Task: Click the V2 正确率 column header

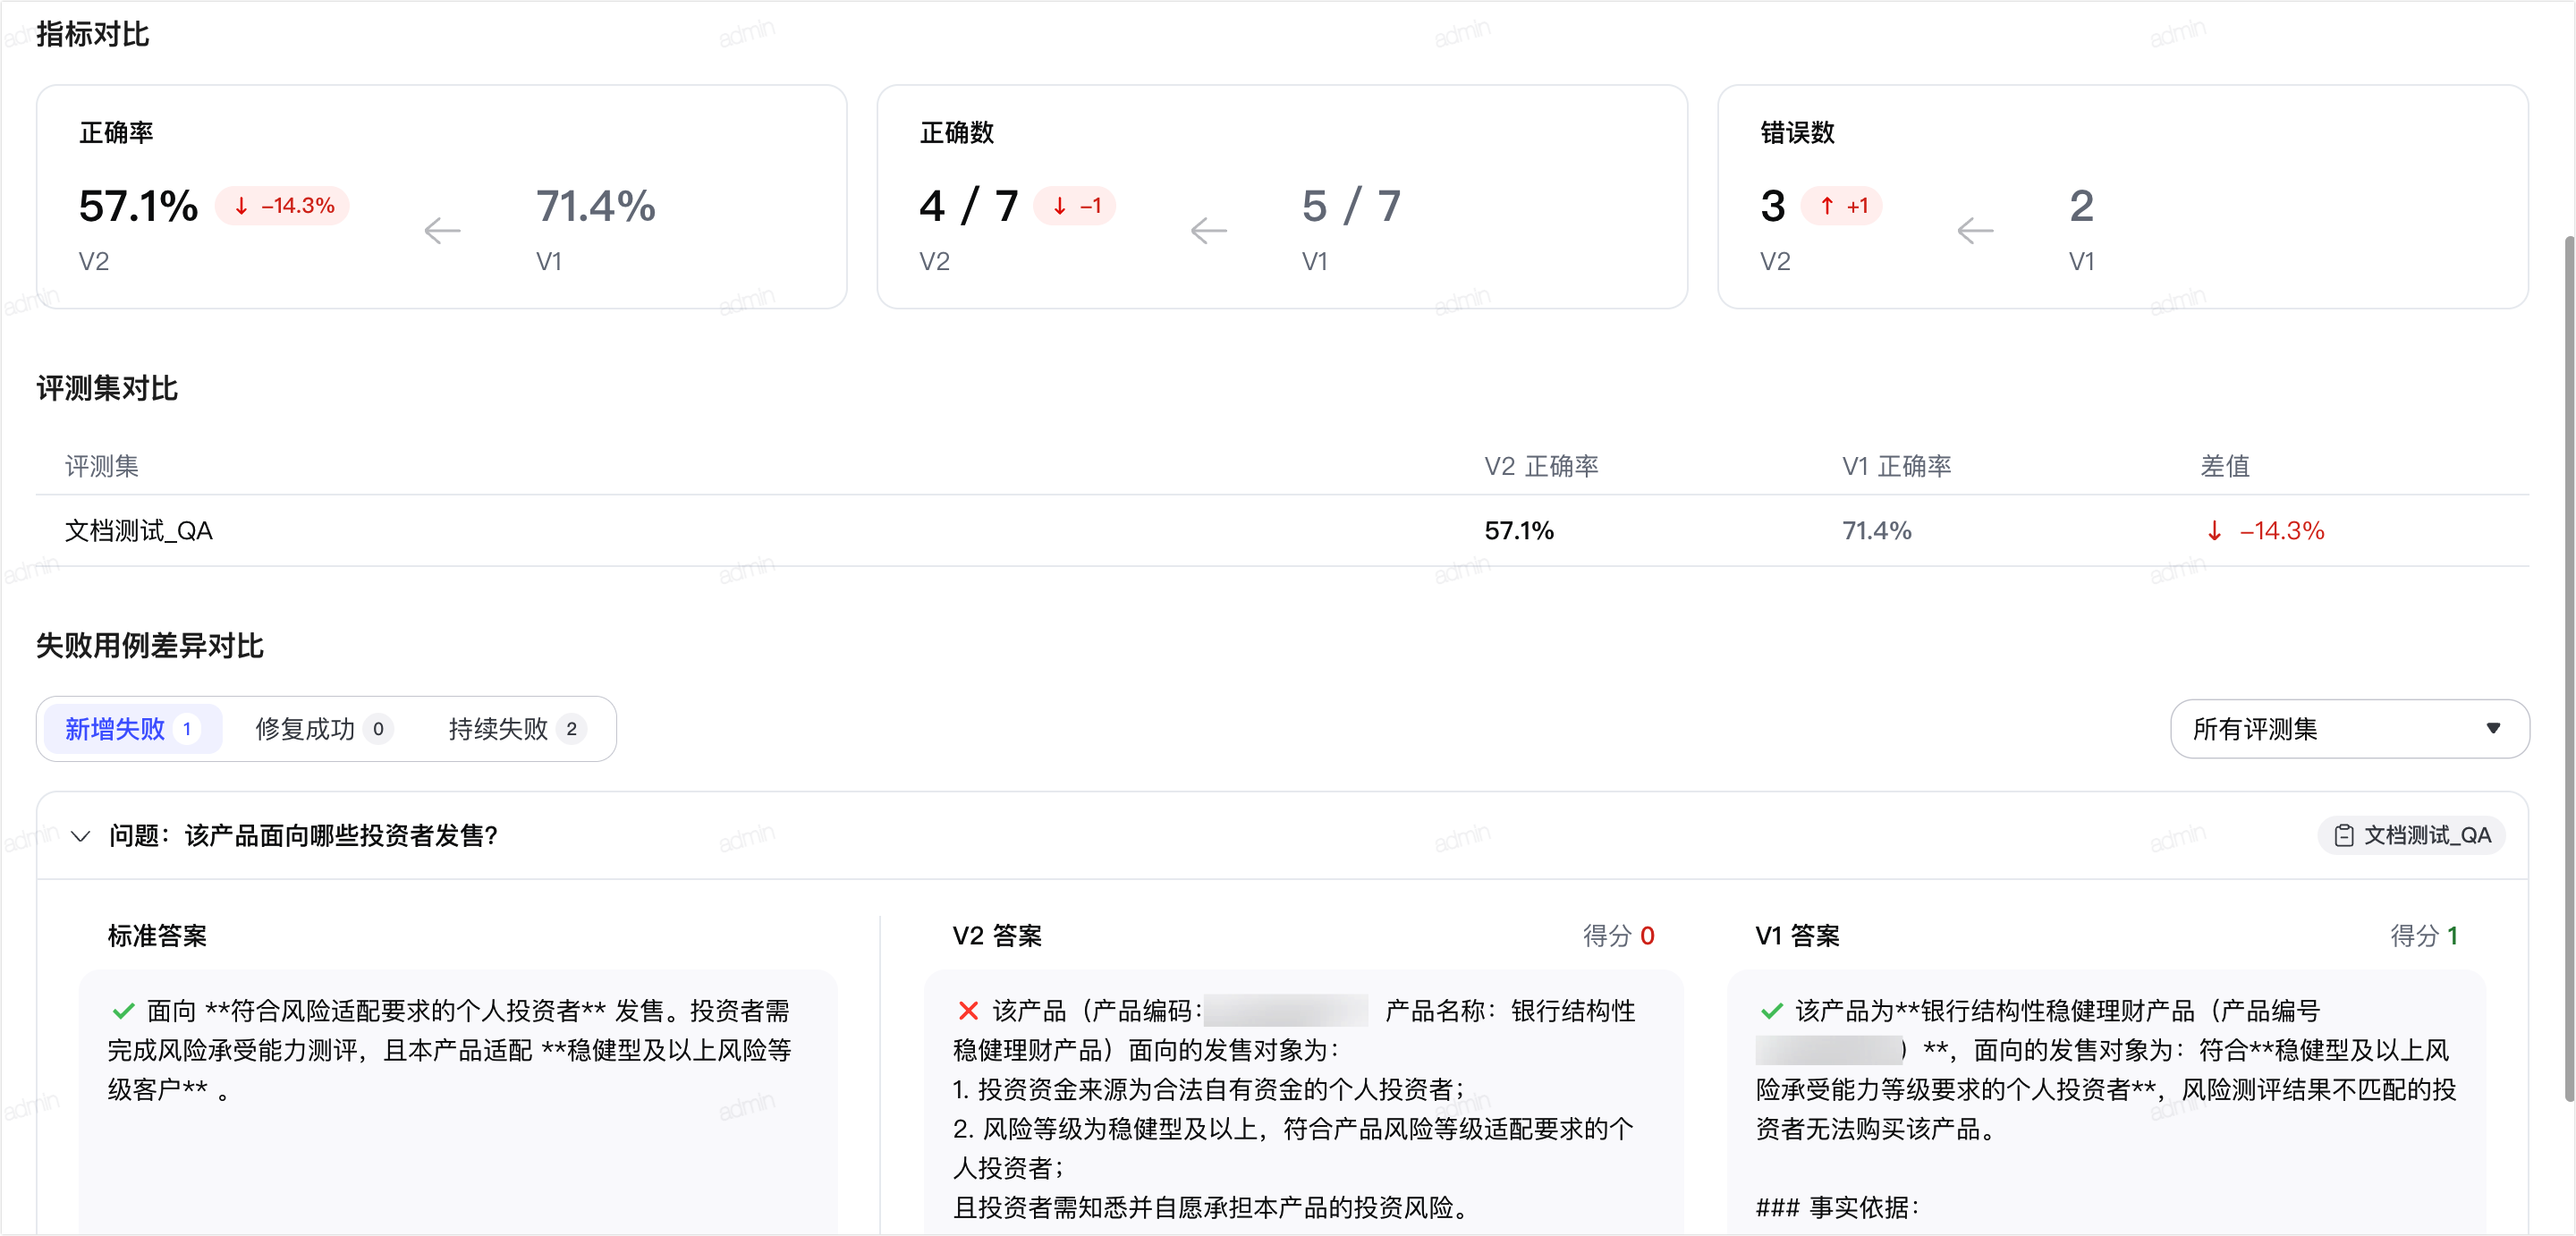Action: (x=1541, y=466)
